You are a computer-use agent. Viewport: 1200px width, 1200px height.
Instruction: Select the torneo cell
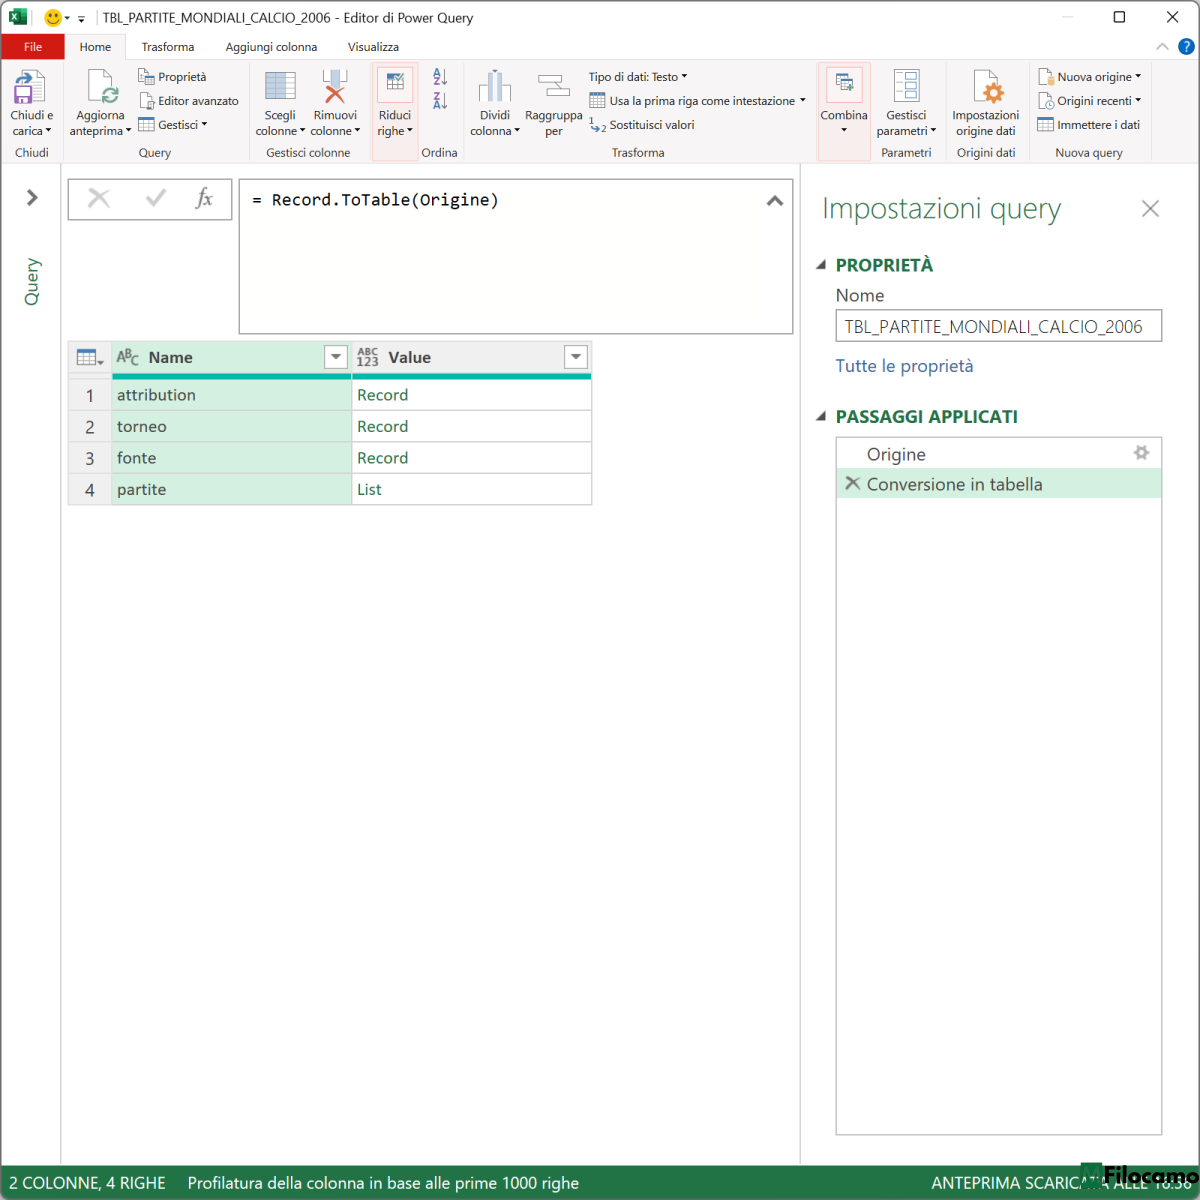231,427
